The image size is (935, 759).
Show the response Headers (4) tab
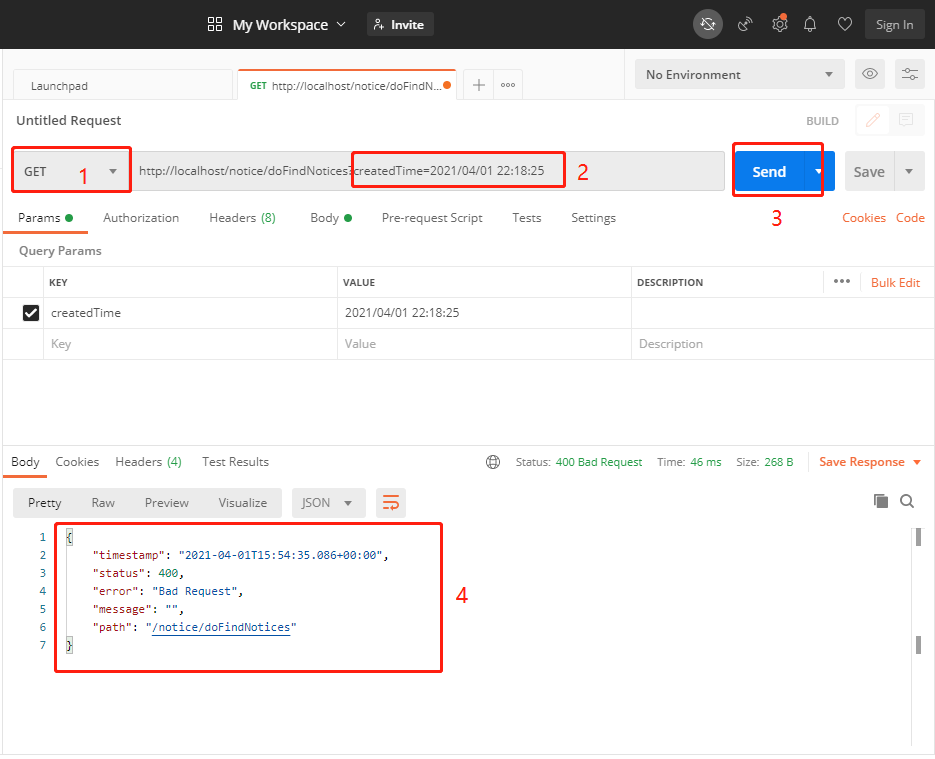pos(148,462)
